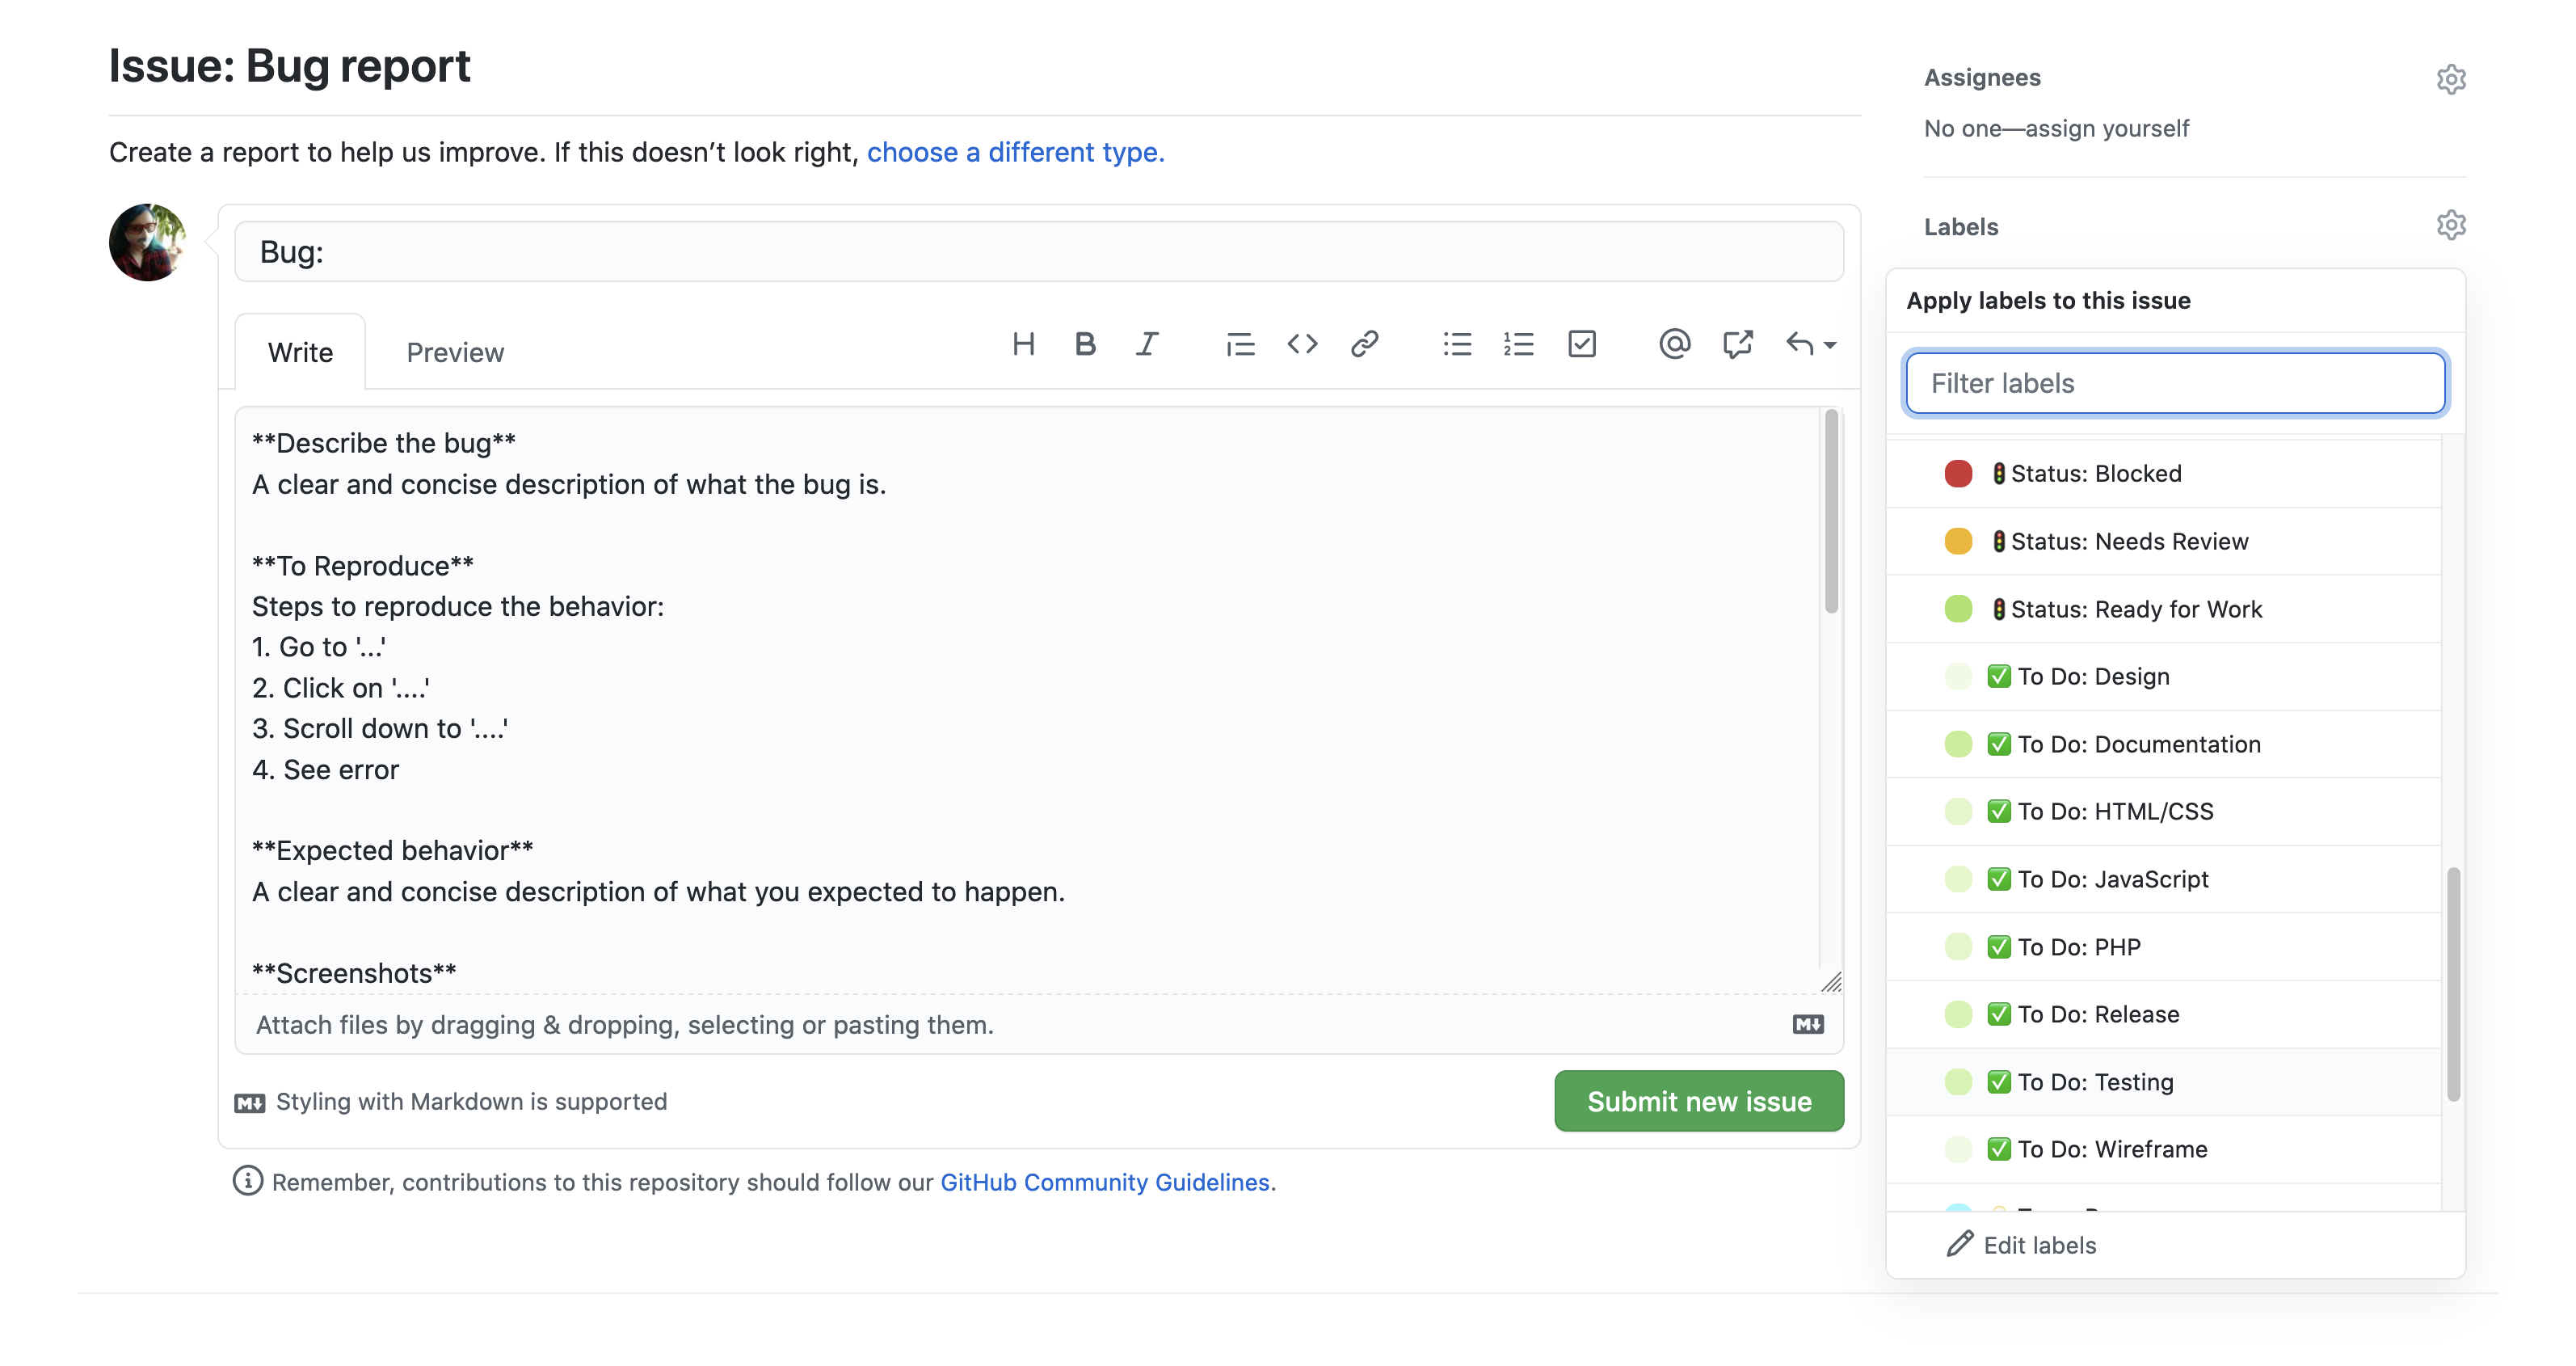Reference an issue or pull request
2576x1366 pixels.
coord(1738,345)
